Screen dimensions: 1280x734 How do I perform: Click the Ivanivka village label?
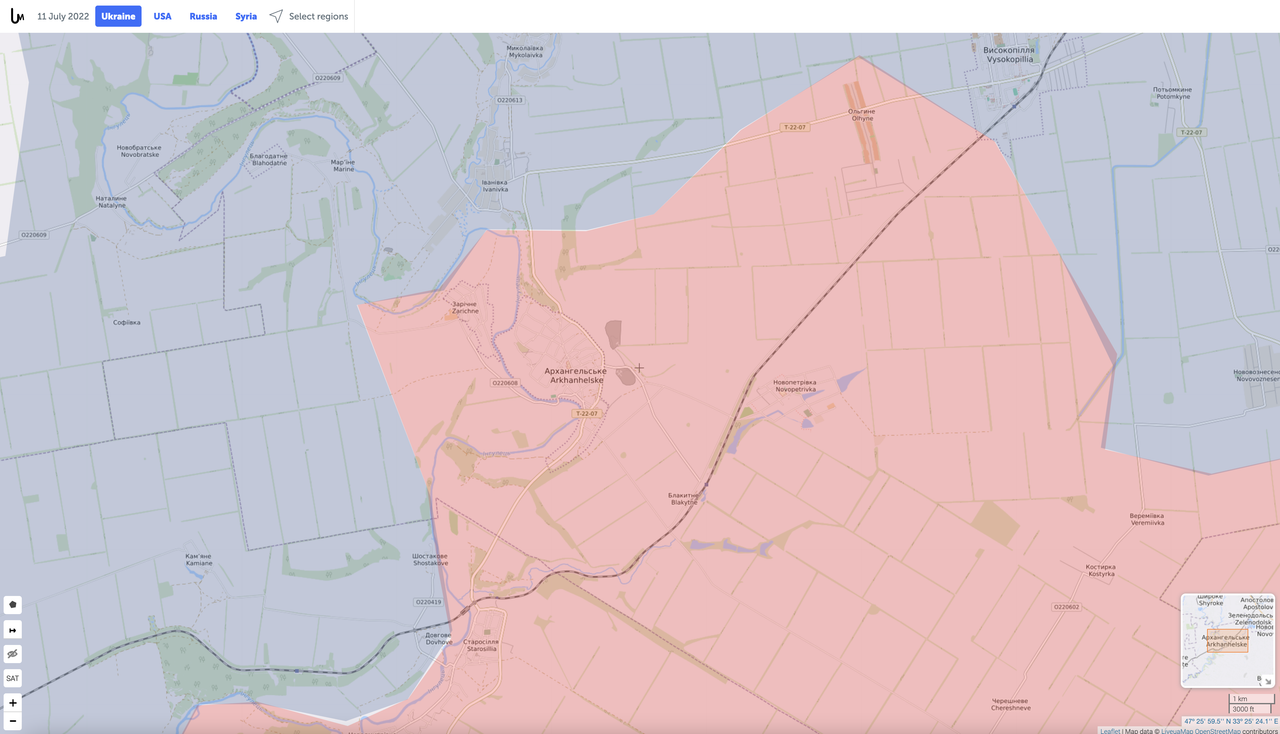[494, 185]
